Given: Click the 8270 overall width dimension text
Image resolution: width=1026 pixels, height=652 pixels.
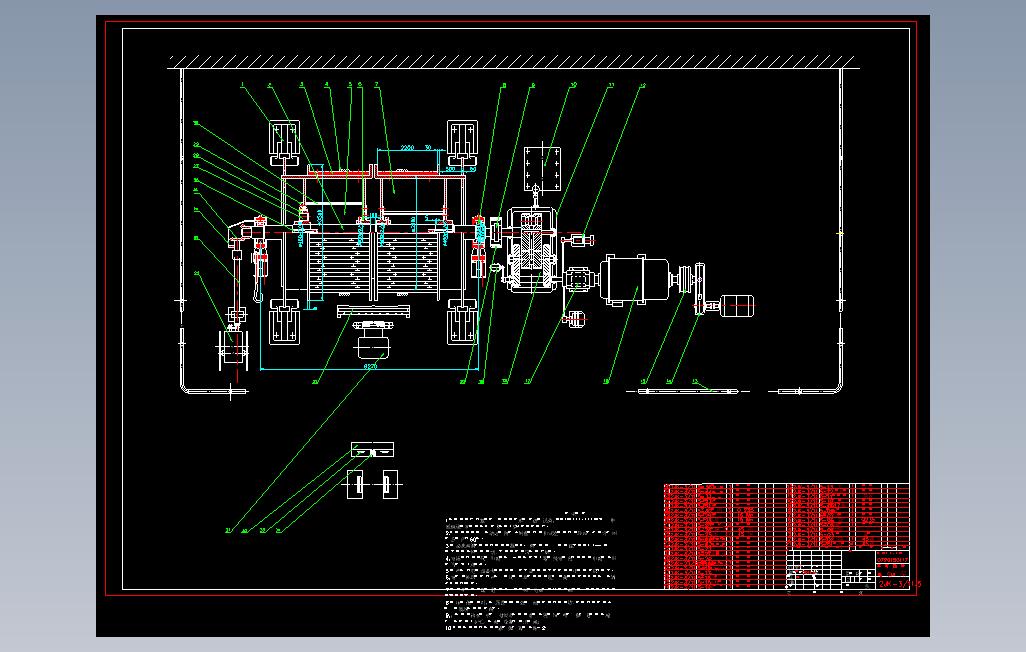Looking at the screenshot, I should (370, 367).
